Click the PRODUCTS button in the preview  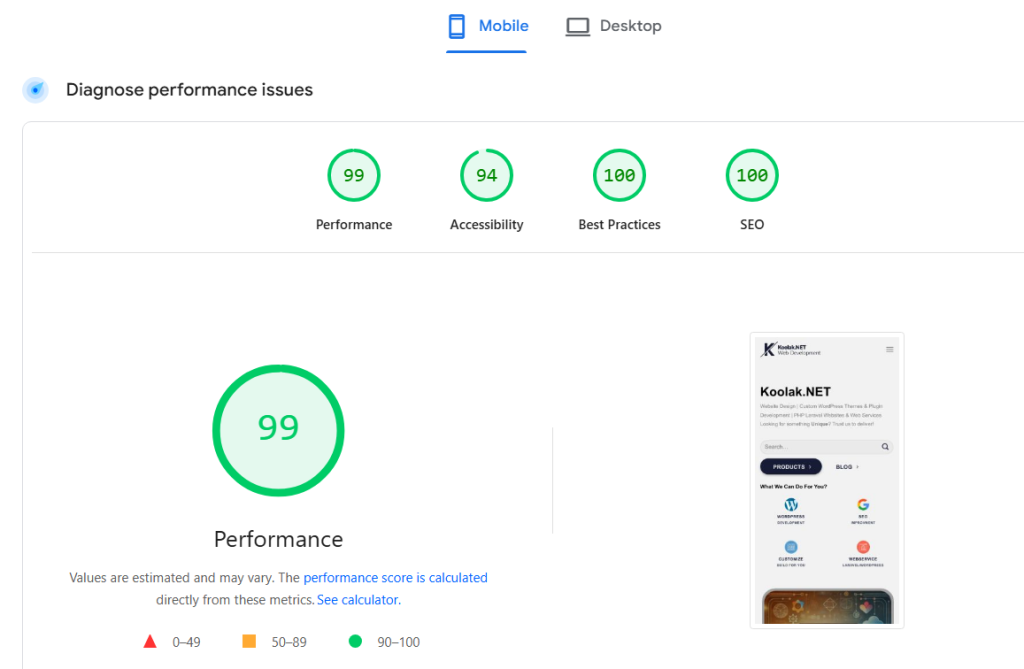[791, 466]
